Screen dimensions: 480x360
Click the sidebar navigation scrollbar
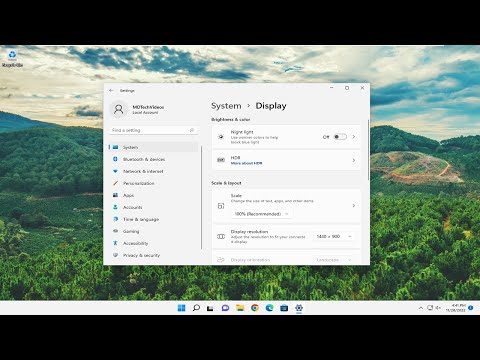[202, 197]
